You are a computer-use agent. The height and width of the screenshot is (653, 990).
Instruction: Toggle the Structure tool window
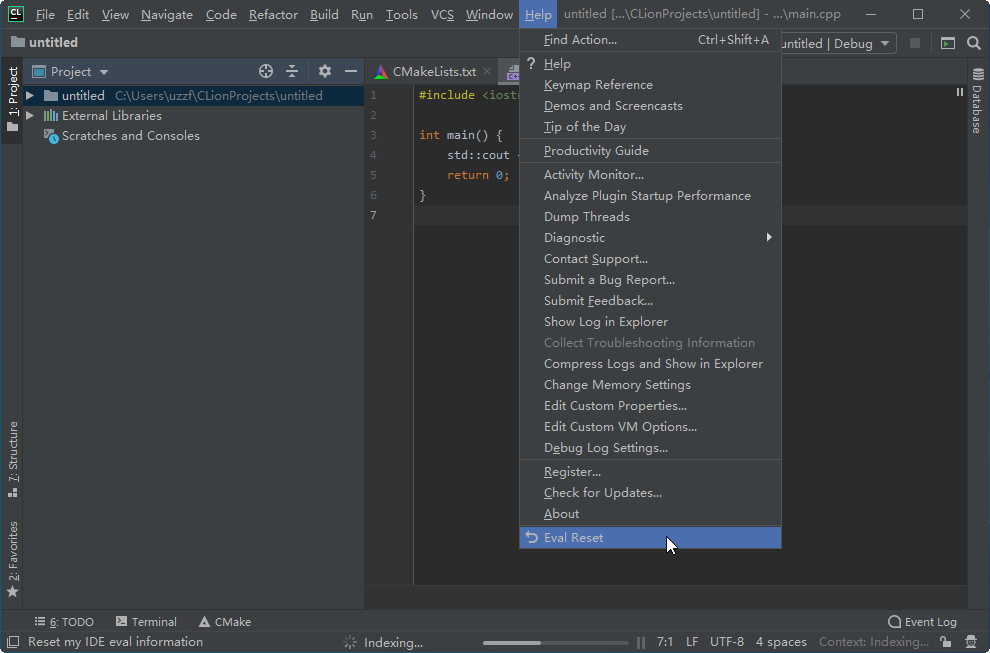13,458
